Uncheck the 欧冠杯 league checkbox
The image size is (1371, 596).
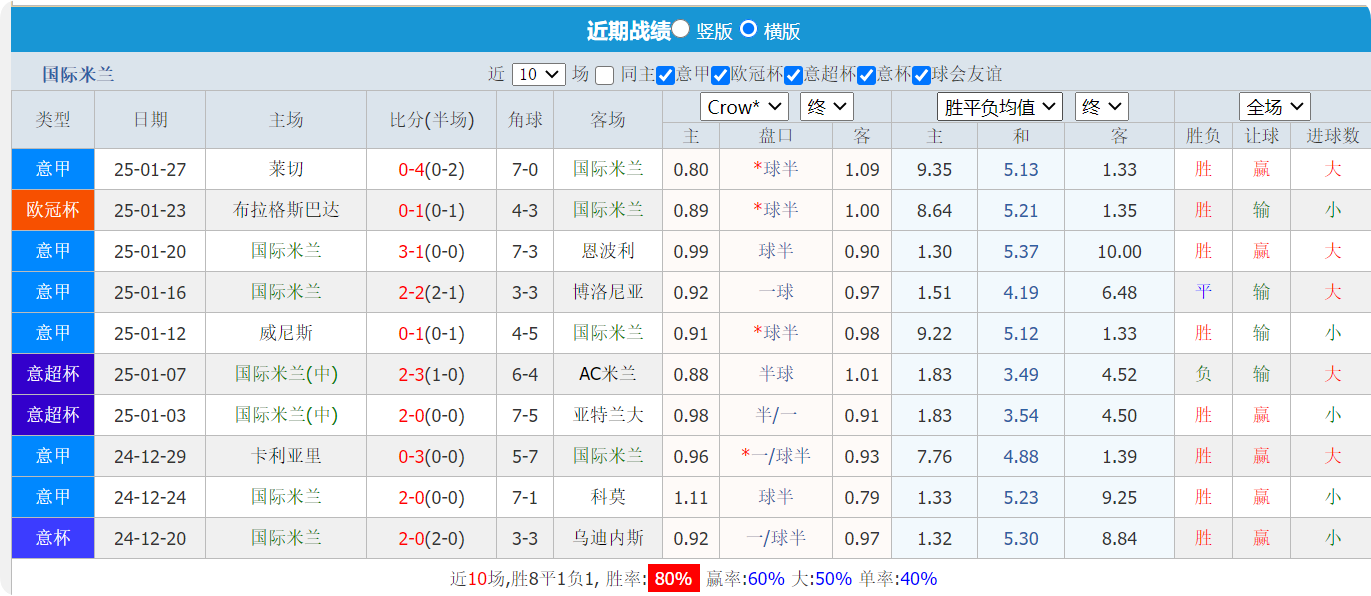click(720, 74)
